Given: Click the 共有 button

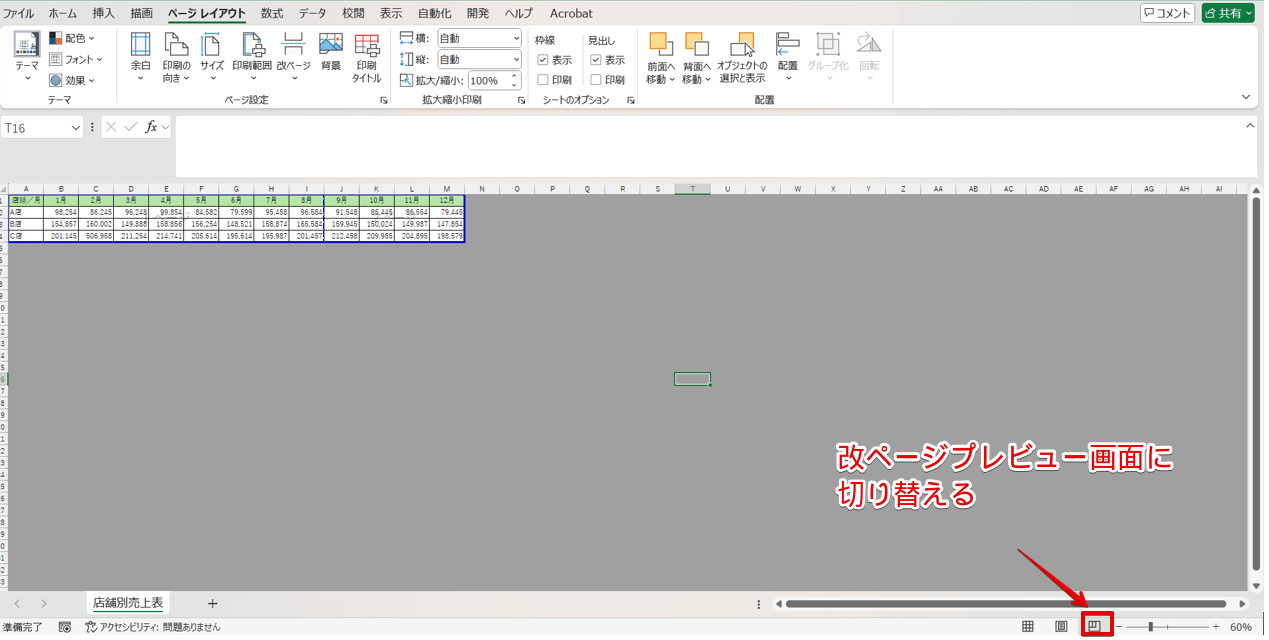Looking at the screenshot, I should (1226, 12).
